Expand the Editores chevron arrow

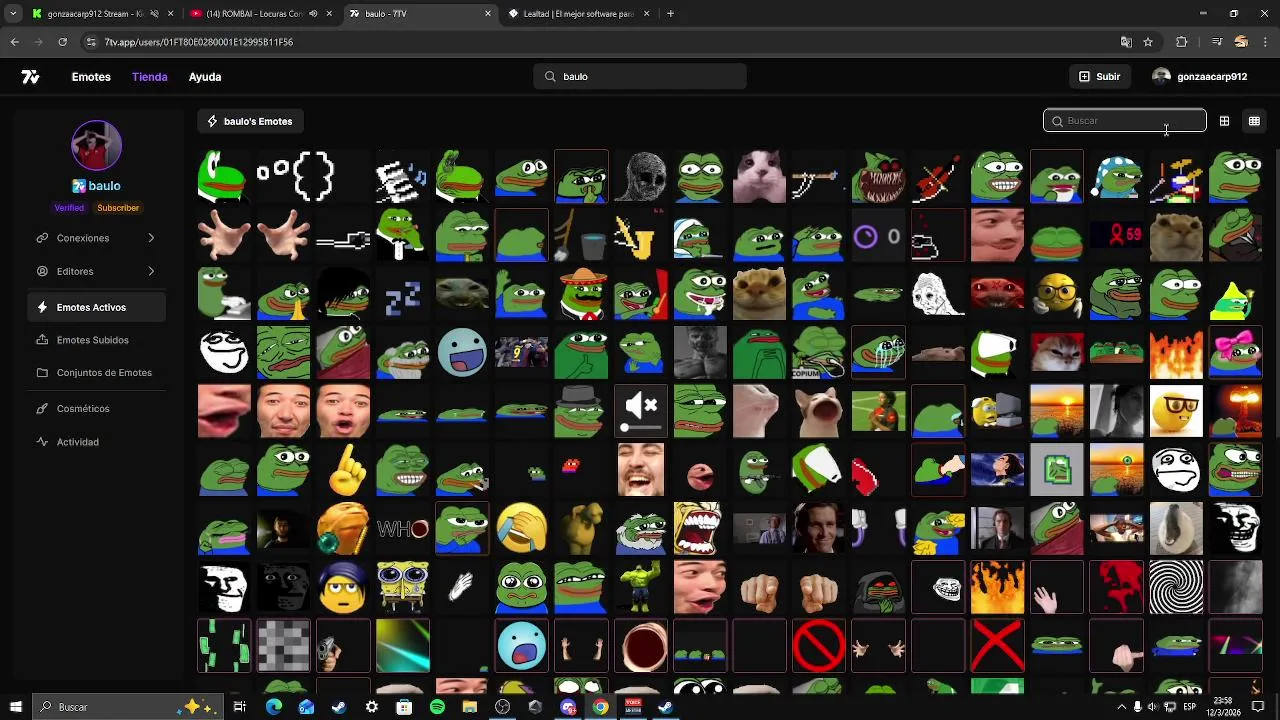[x=151, y=271]
